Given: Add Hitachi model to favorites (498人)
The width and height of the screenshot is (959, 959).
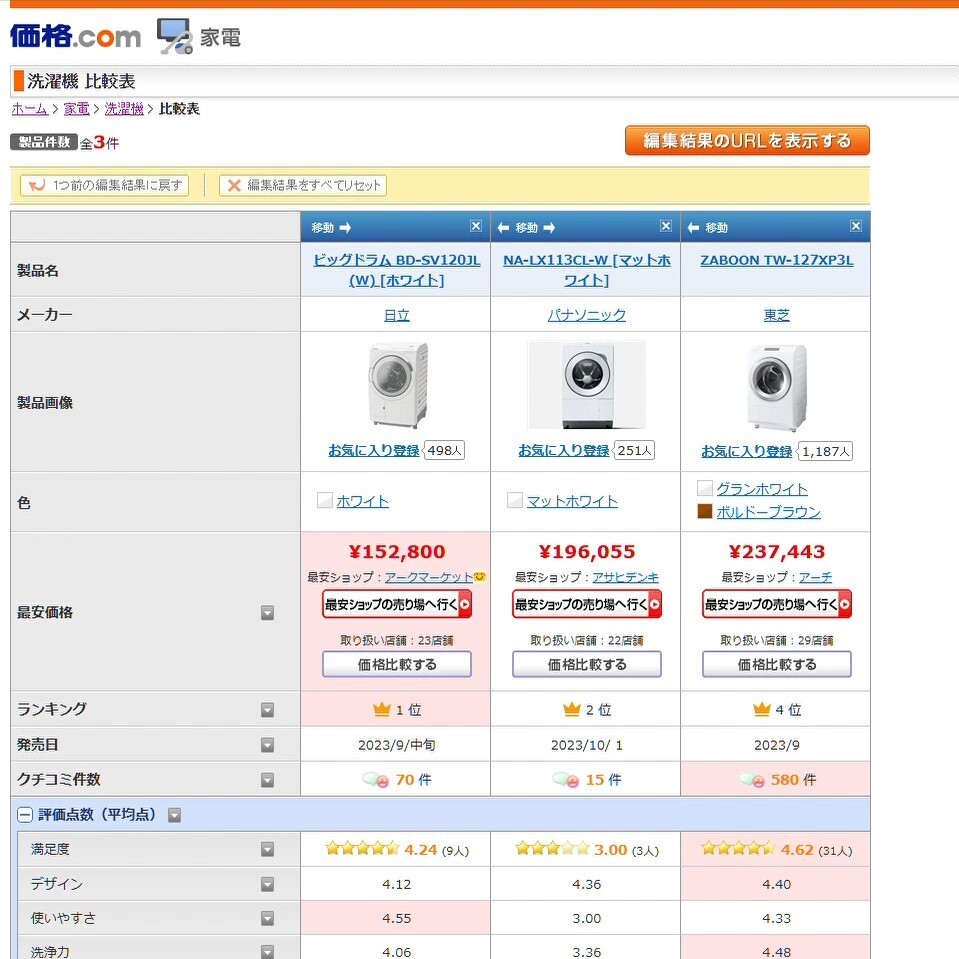Looking at the screenshot, I should click(x=374, y=451).
